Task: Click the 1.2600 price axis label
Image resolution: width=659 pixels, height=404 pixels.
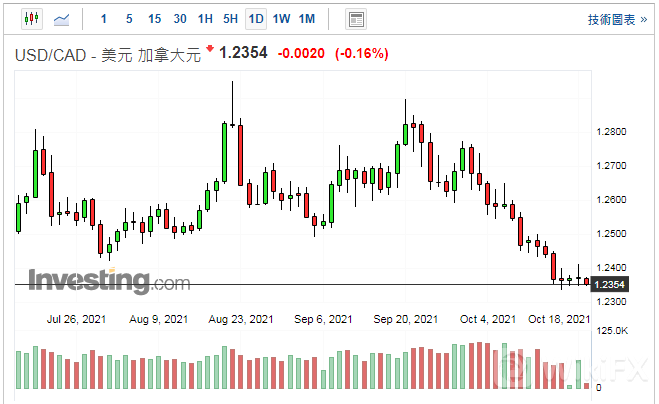Action: coord(611,200)
